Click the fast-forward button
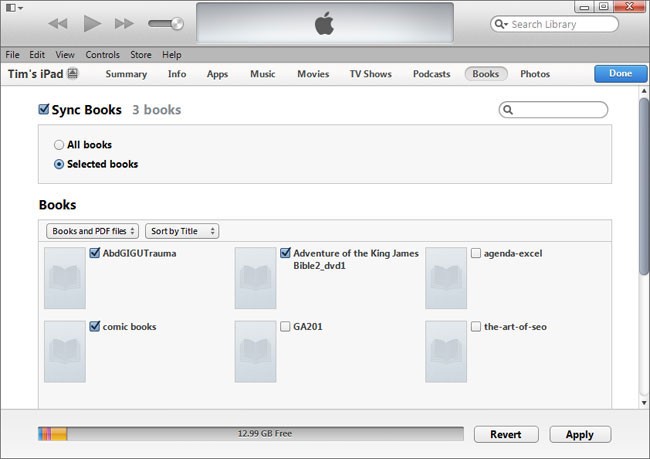The image size is (650, 459). (x=124, y=24)
